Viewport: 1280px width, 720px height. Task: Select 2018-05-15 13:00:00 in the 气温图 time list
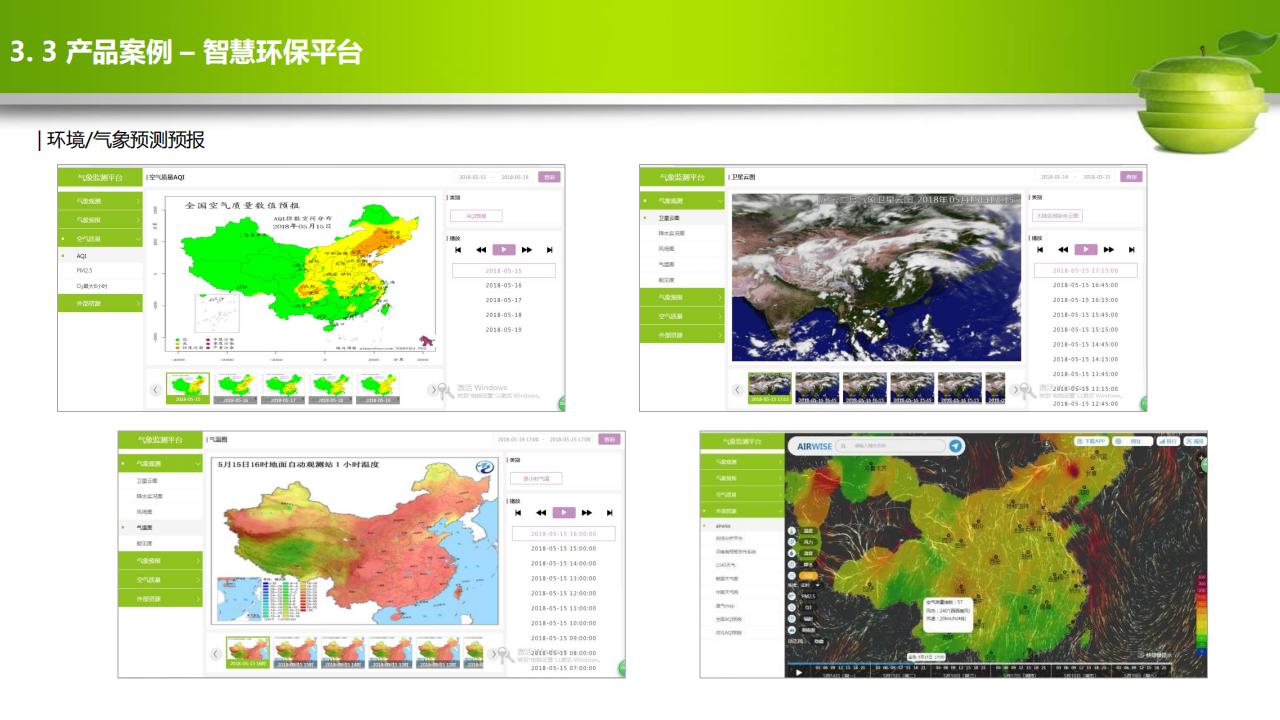[564, 578]
